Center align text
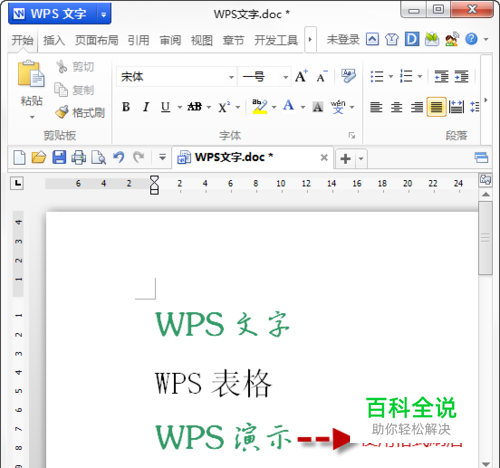This screenshot has height=468, width=500. click(x=397, y=107)
